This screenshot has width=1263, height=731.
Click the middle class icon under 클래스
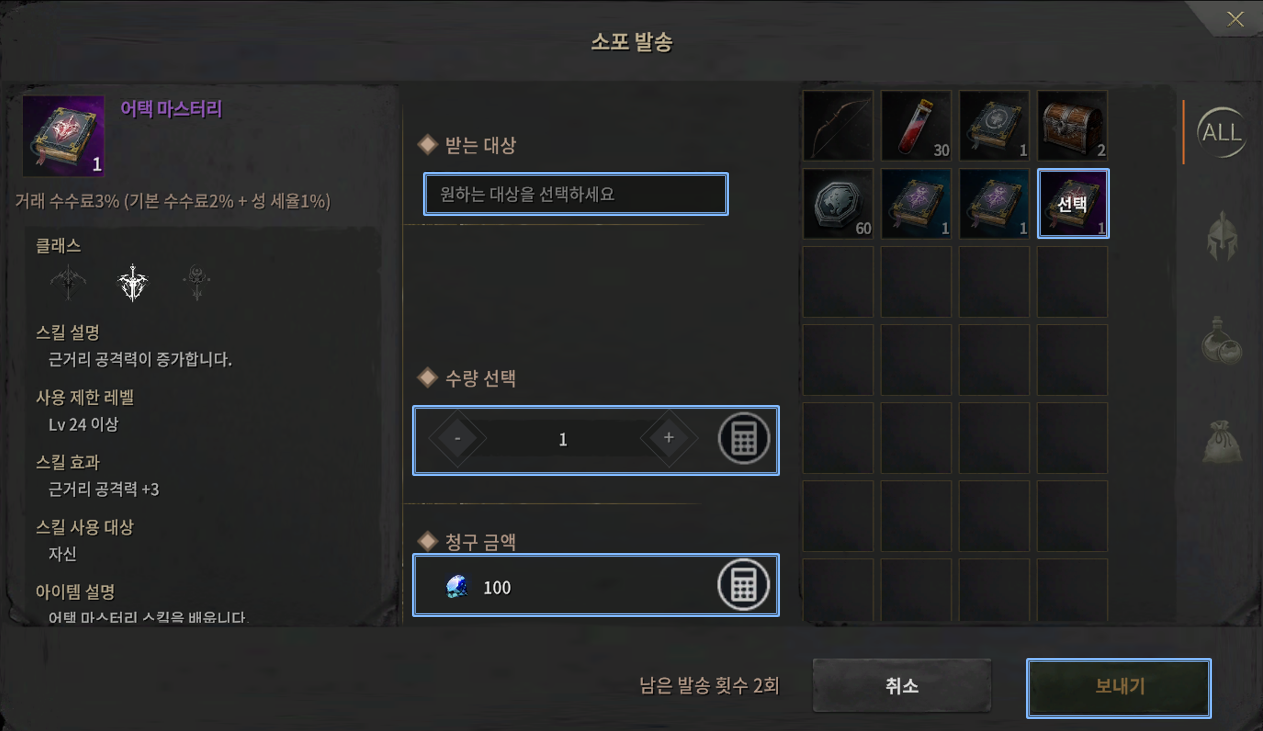pos(133,283)
